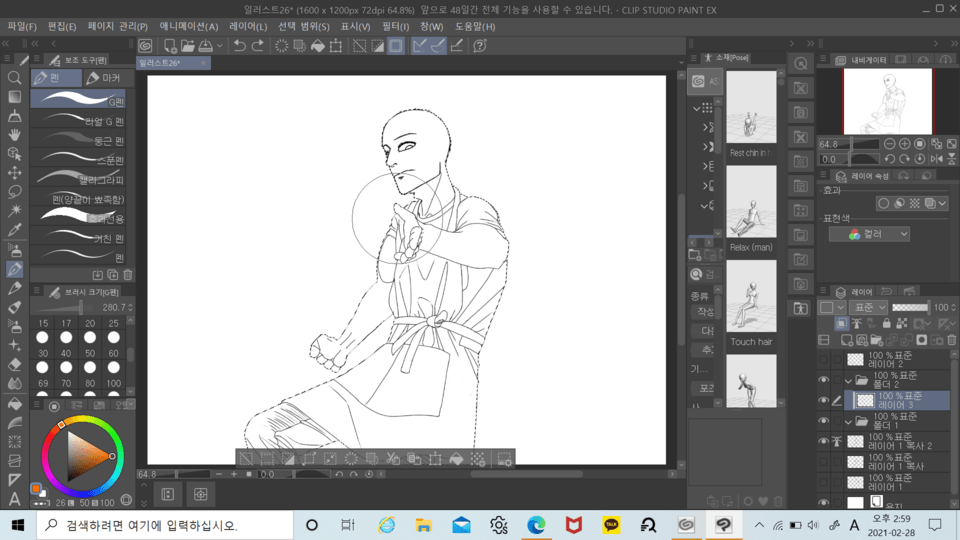
Task: Click Invert selection icon in command bar
Action: [378, 45]
